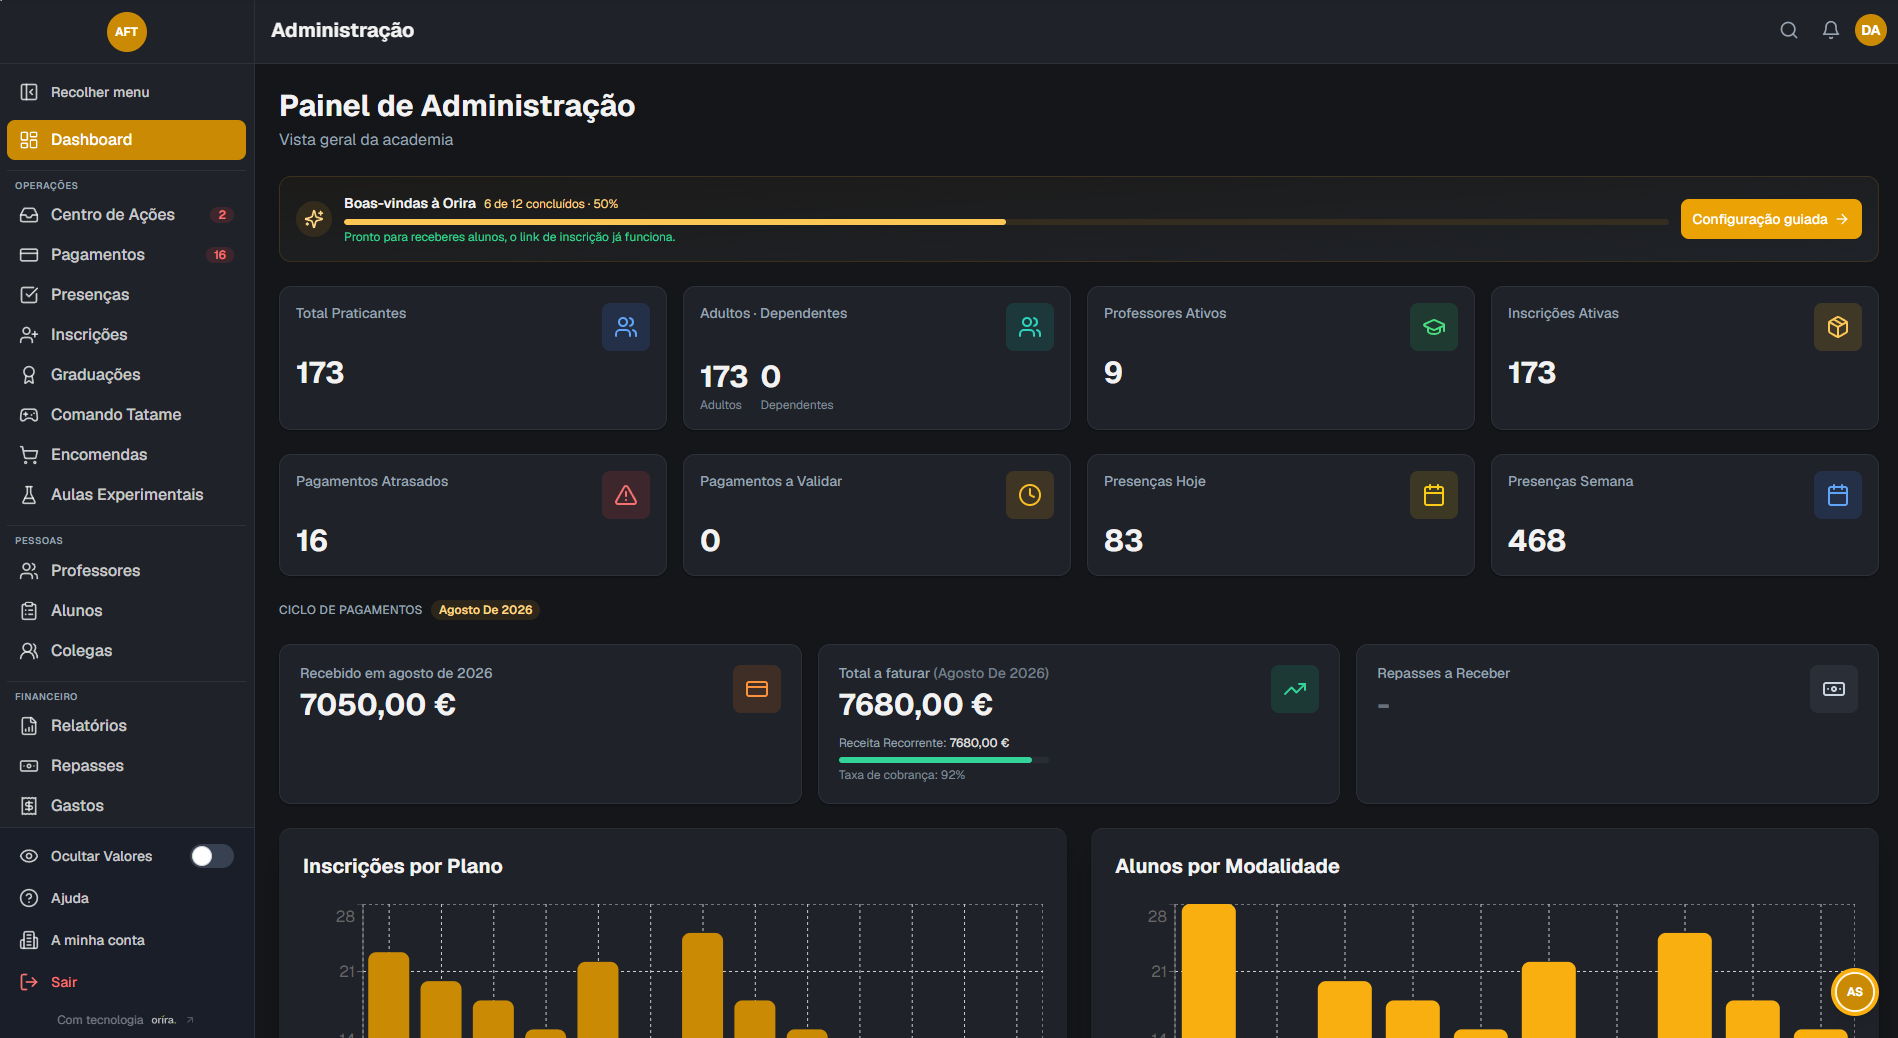Viewport: 1898px width, 1038px height.
Task: Click the Repasses a Receber banknote icon
Action: point(1834,689)
